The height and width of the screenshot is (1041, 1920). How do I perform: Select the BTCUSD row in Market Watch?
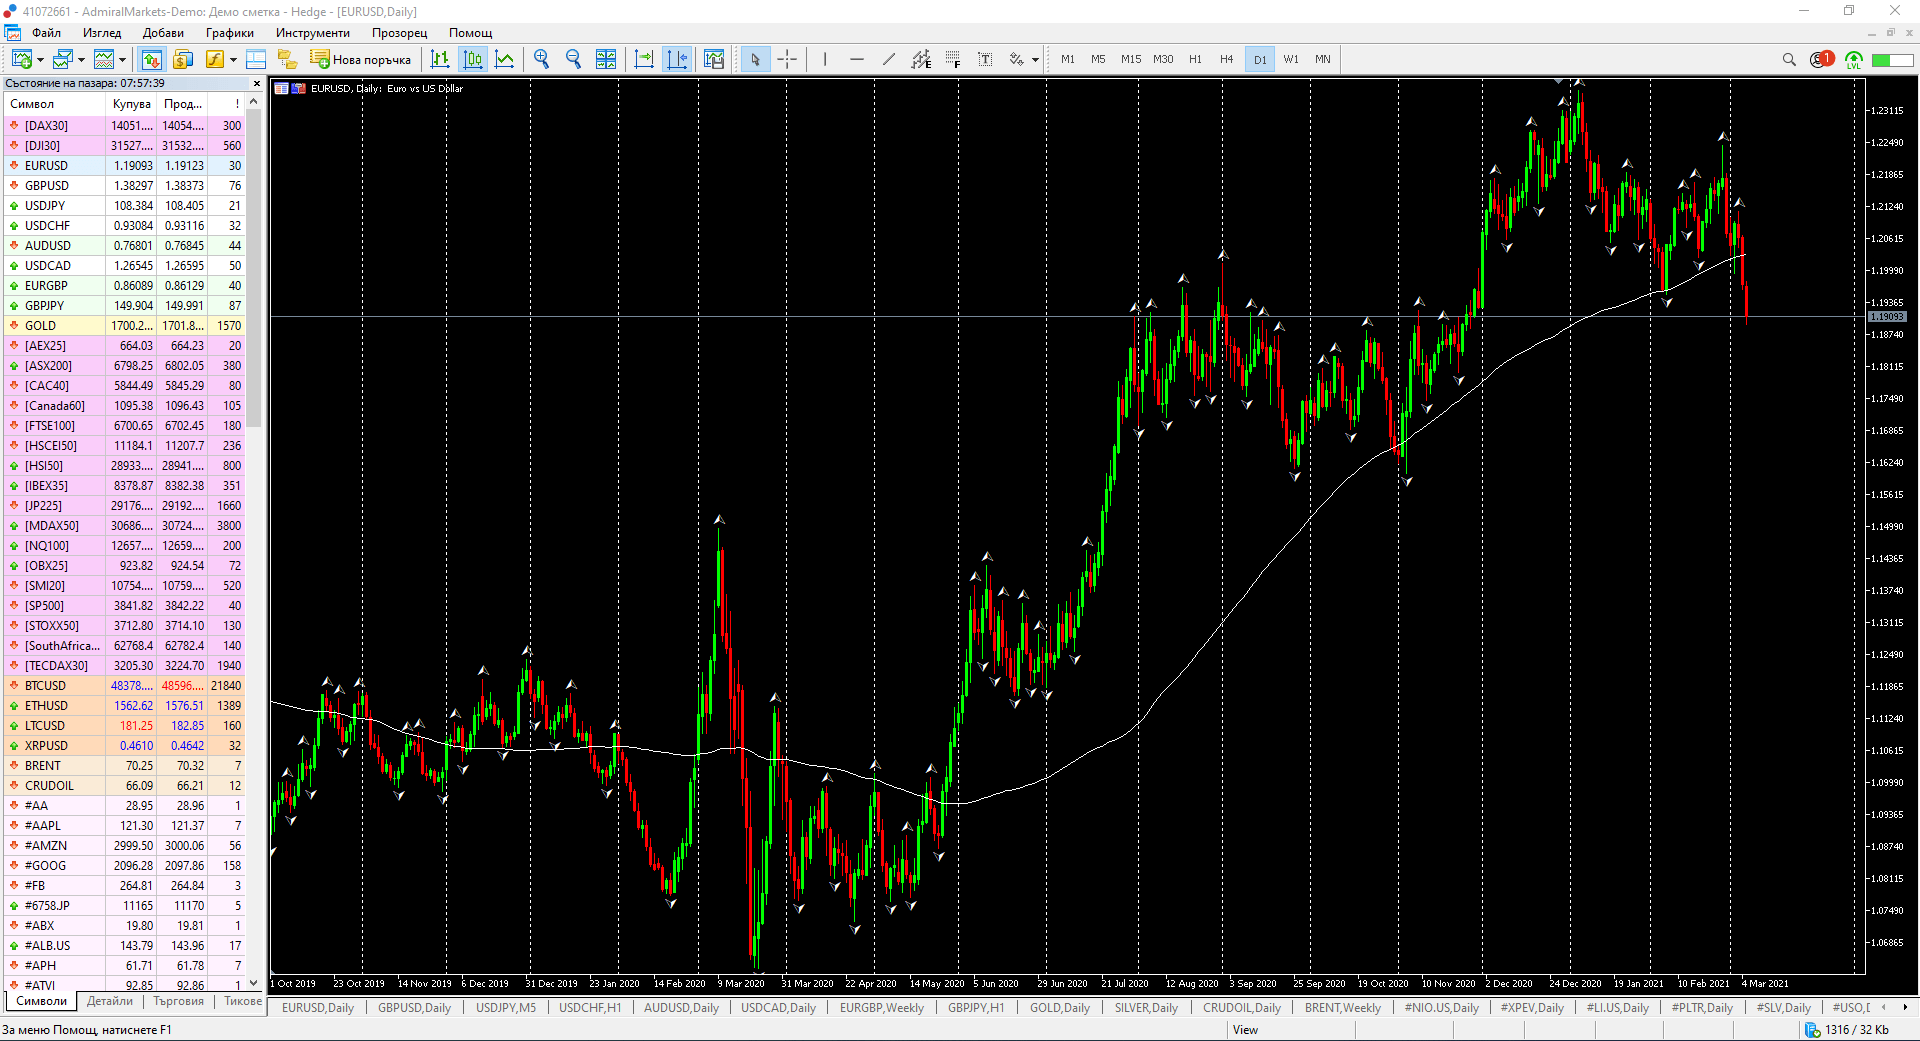point(124,686)
